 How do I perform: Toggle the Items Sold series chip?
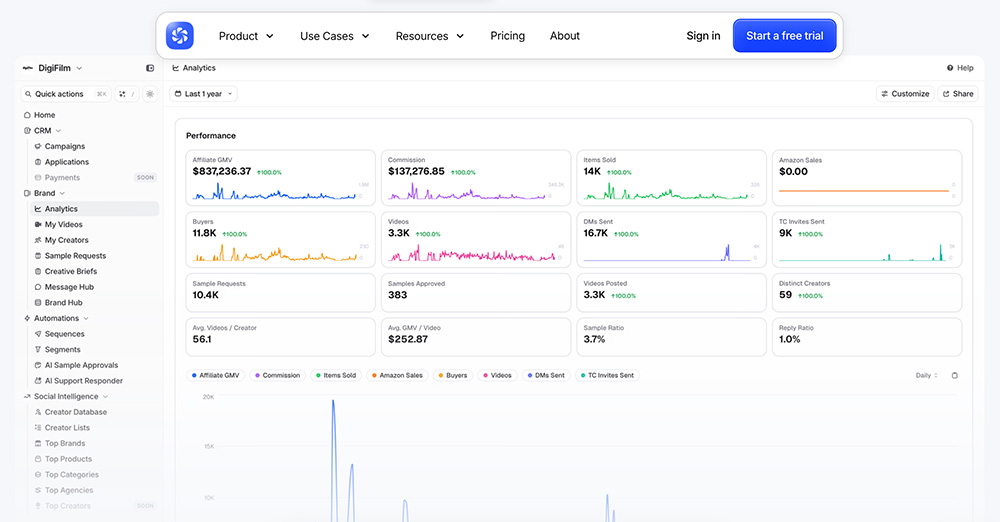tap(335, 375)
